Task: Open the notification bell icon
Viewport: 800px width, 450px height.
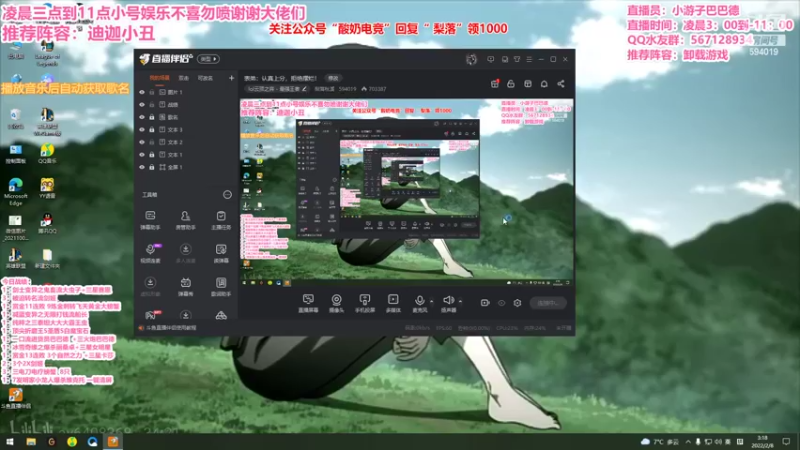Action: point(544,84)
